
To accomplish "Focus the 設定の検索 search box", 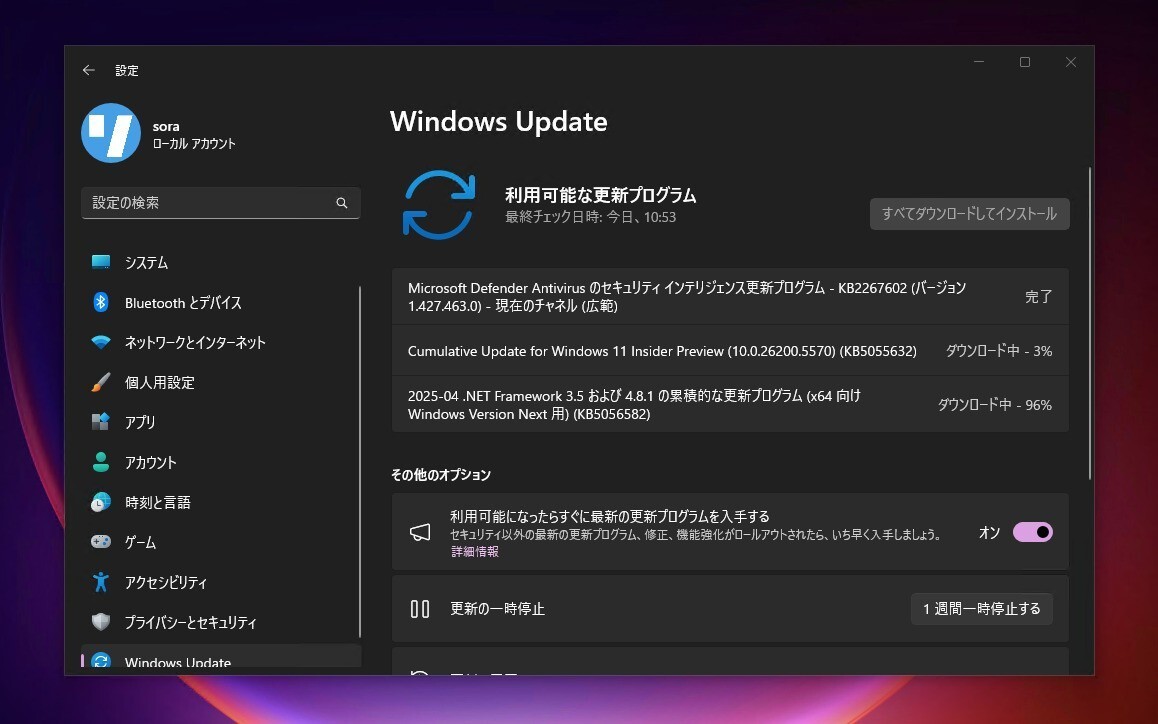I will tap(220, 203).
